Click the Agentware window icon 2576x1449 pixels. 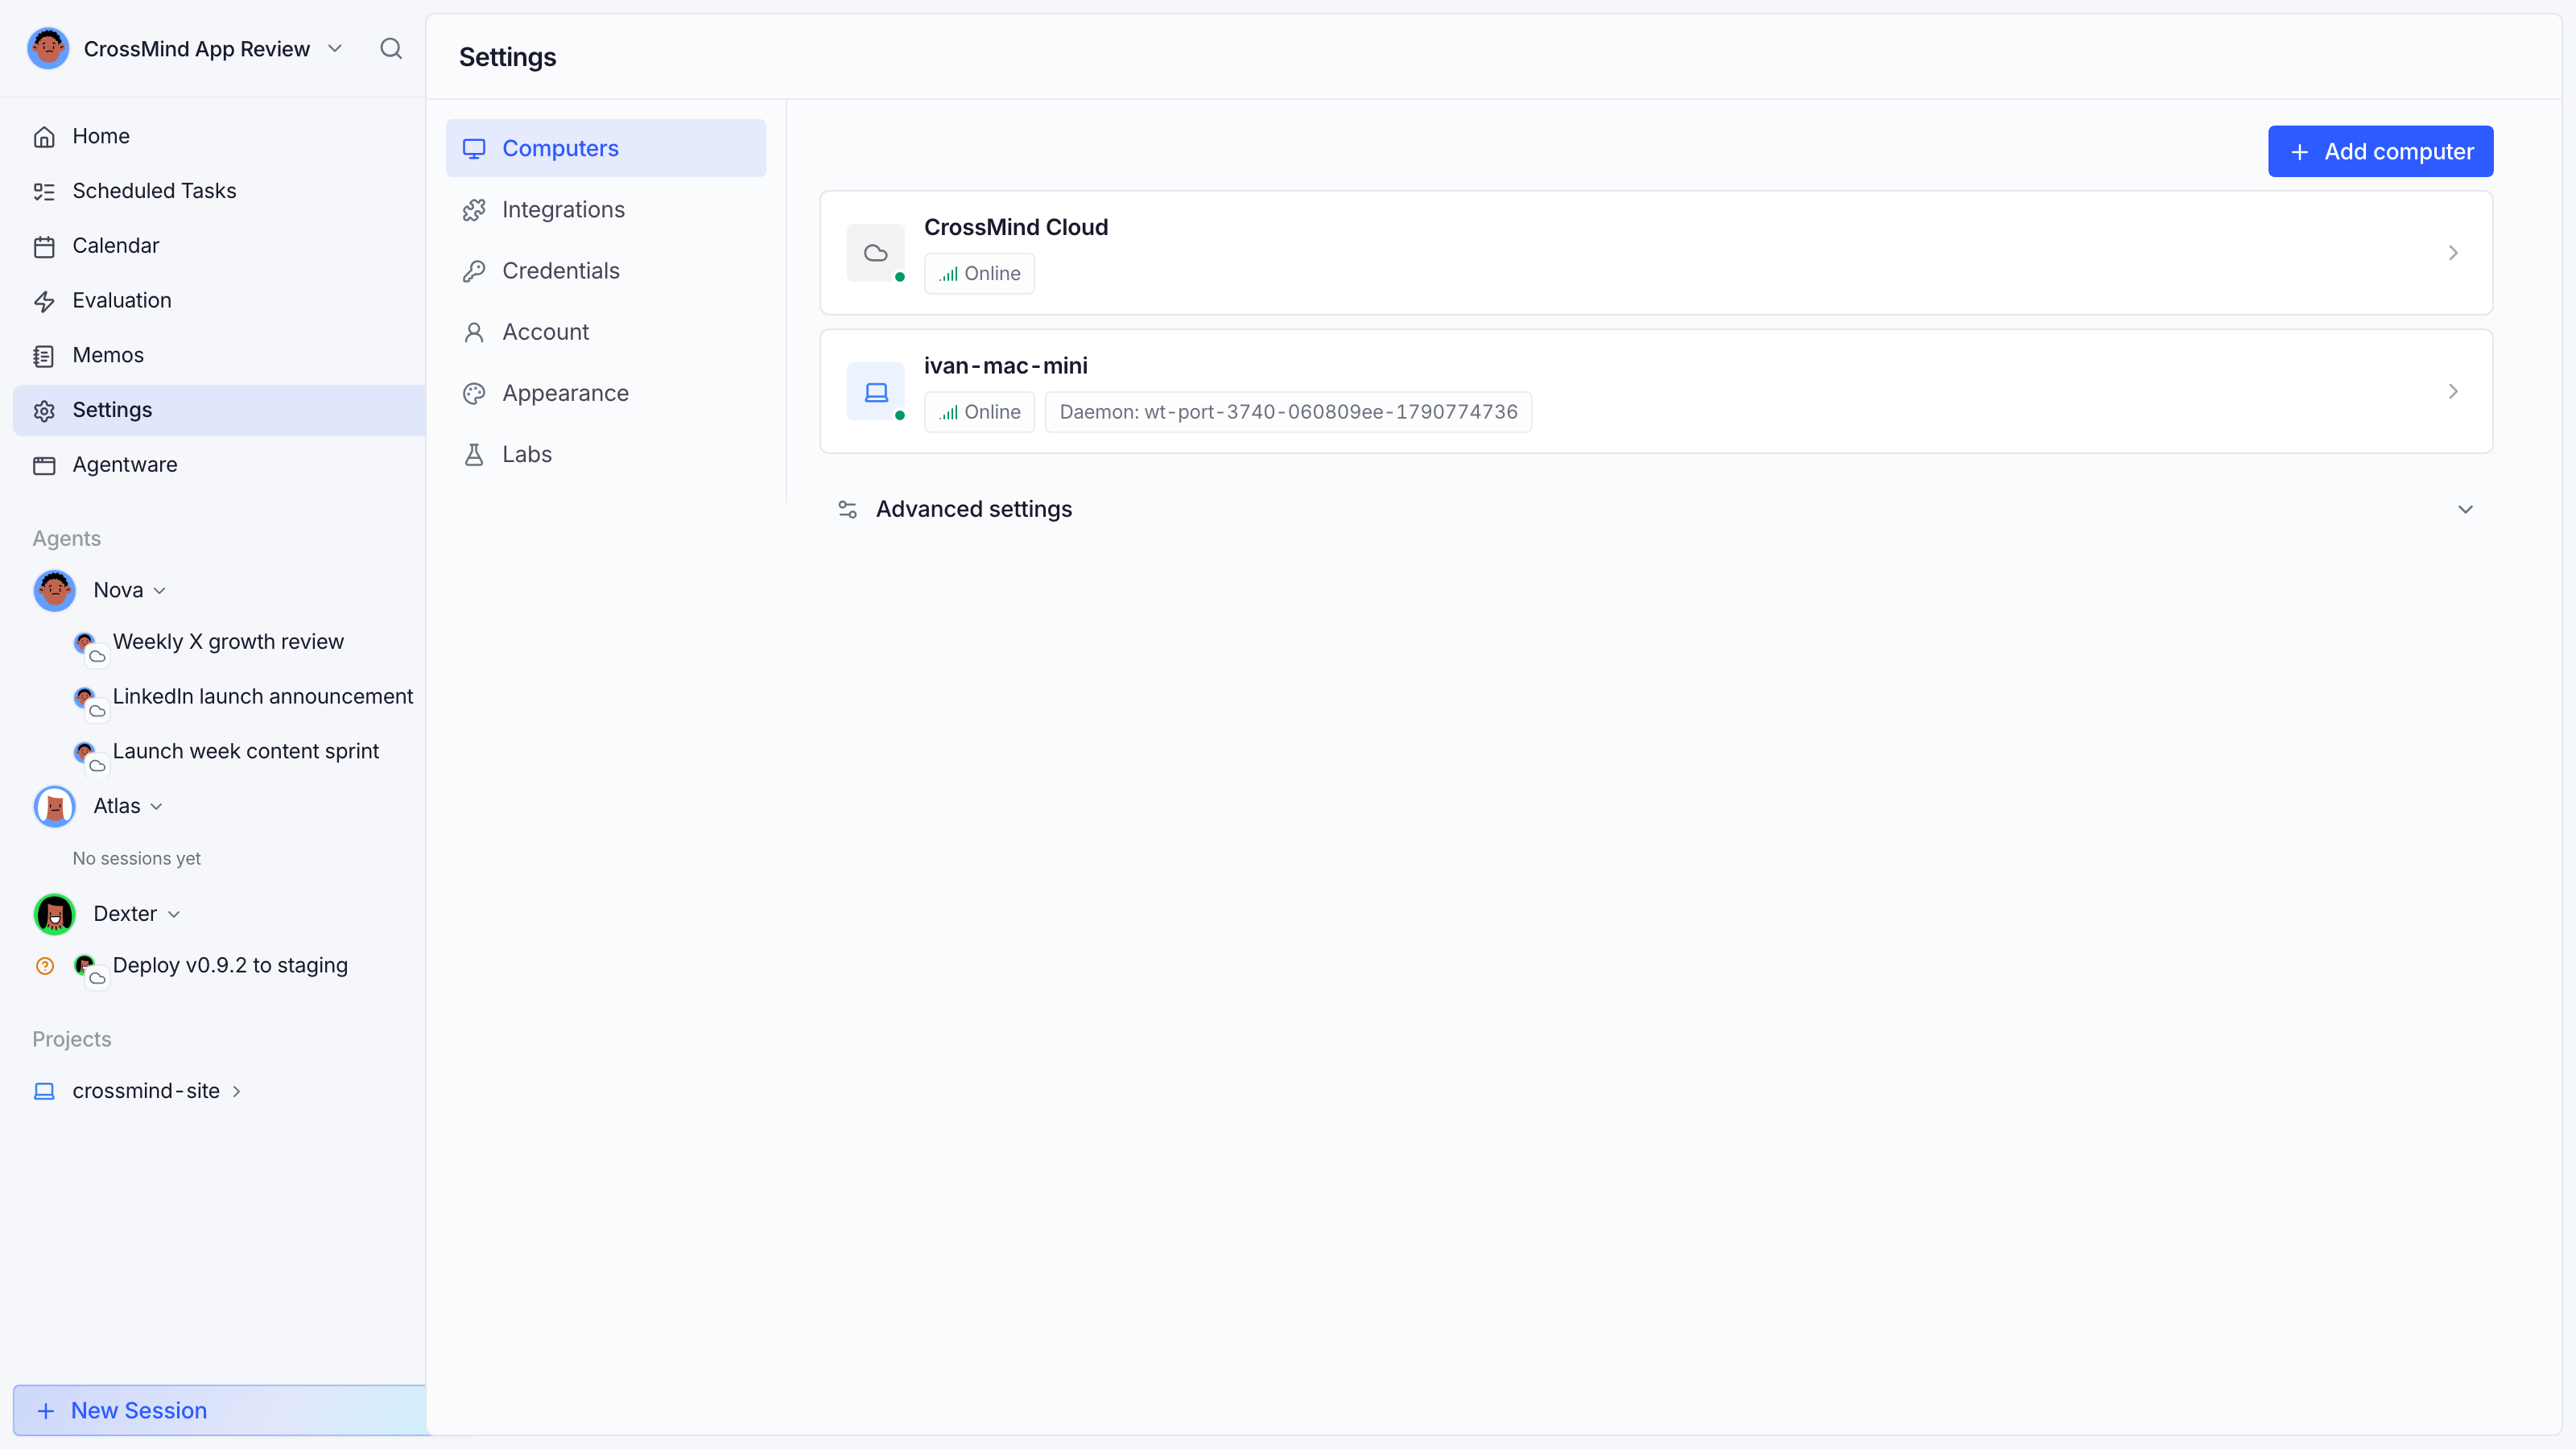(44, 465)
